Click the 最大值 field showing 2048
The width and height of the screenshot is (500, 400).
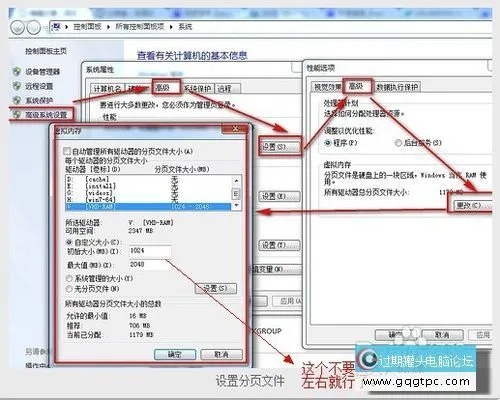(x=150, y=264)
